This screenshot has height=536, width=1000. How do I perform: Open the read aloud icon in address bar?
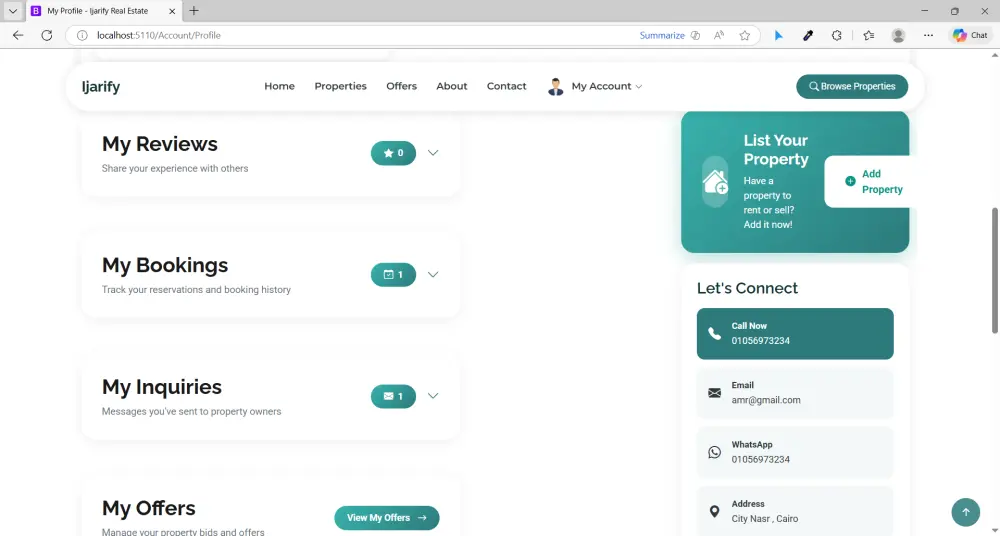click(719, 36)
